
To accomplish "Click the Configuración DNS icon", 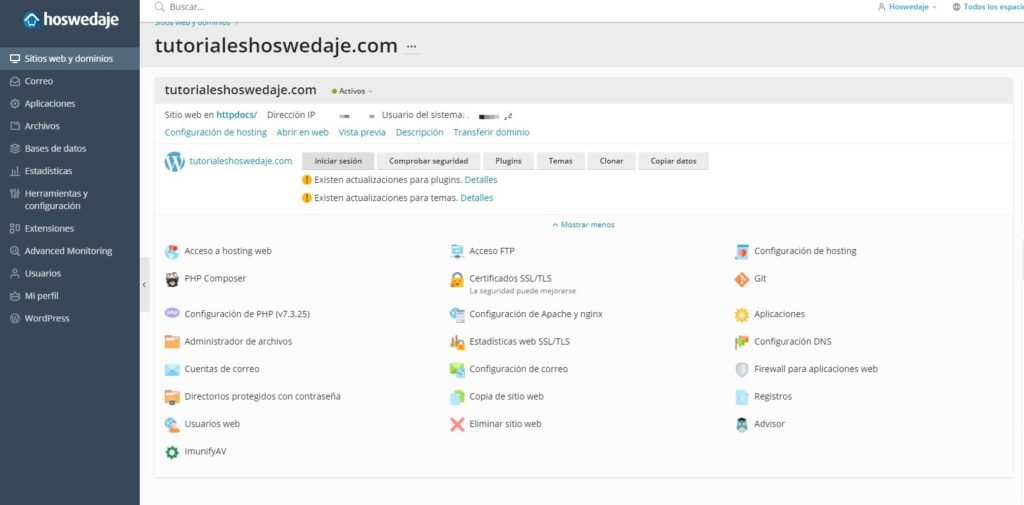I will click(x=742, y=342).
